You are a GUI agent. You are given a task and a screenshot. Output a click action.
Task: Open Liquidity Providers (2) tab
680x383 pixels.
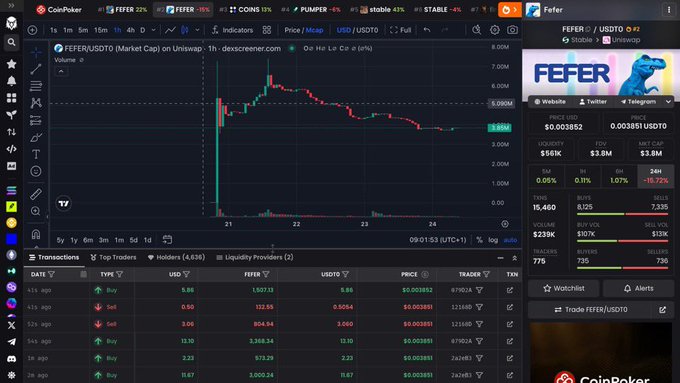[x=255, y=257]
